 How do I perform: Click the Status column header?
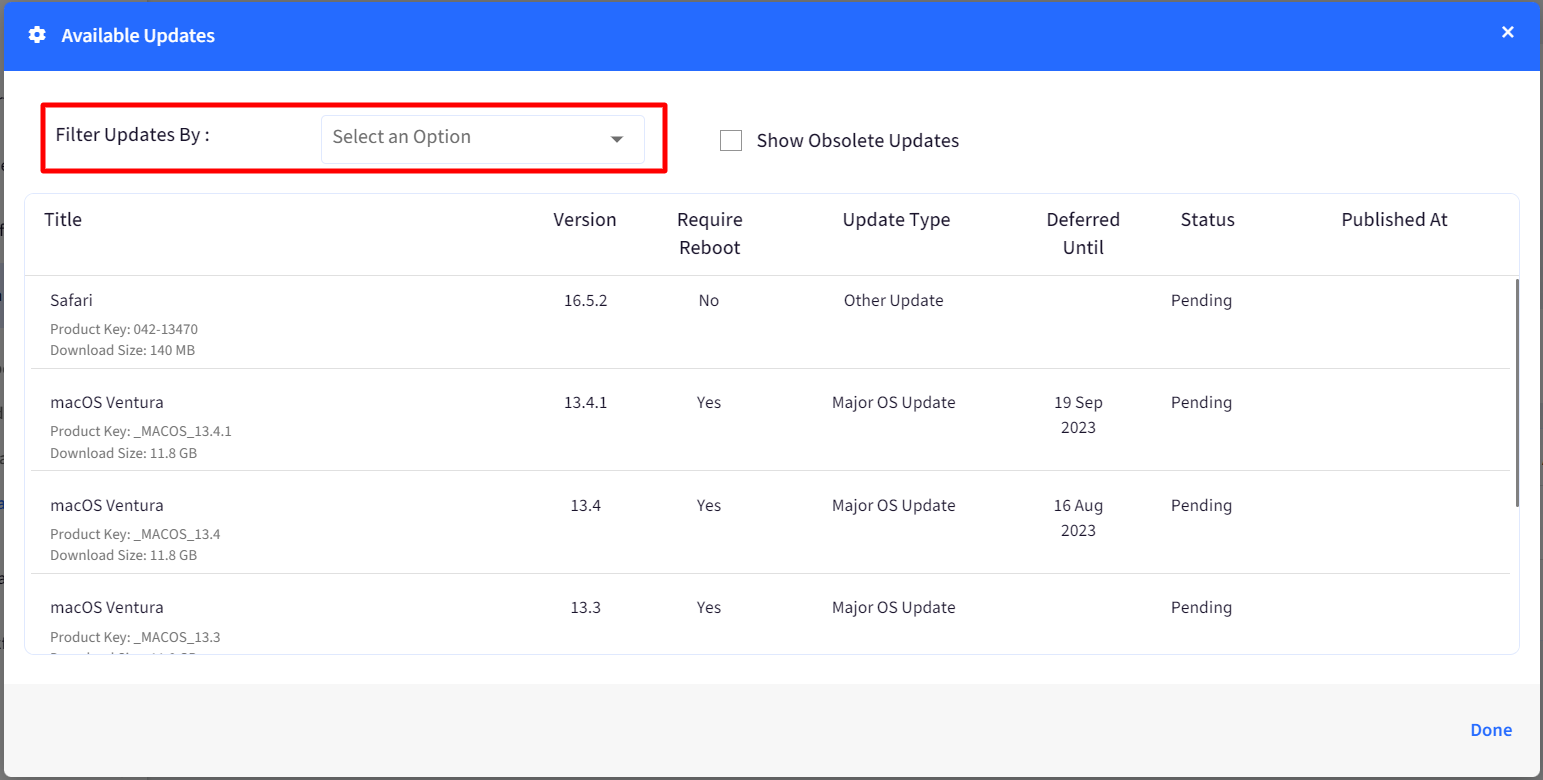(x=1207, y=220)
